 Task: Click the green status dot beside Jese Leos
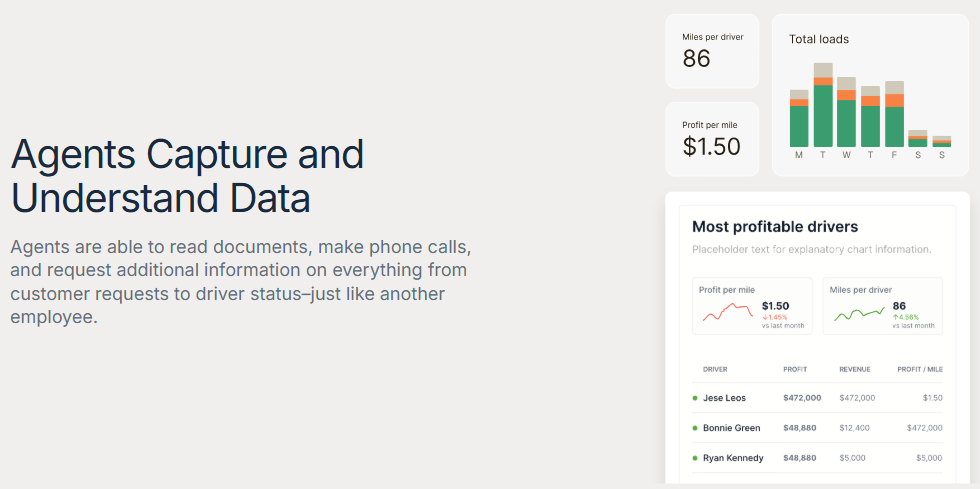[x=695, y=398]
